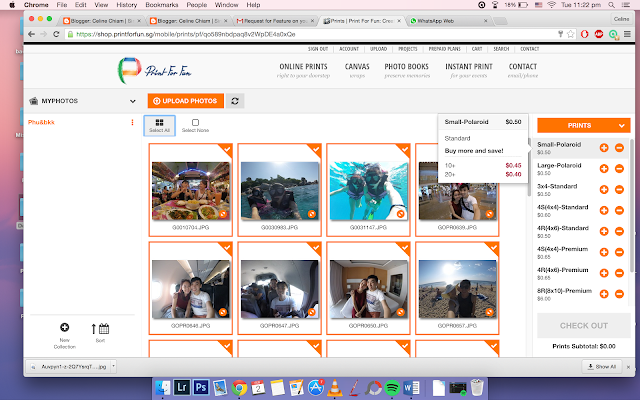Open Photoshop from the Dock

201,387
